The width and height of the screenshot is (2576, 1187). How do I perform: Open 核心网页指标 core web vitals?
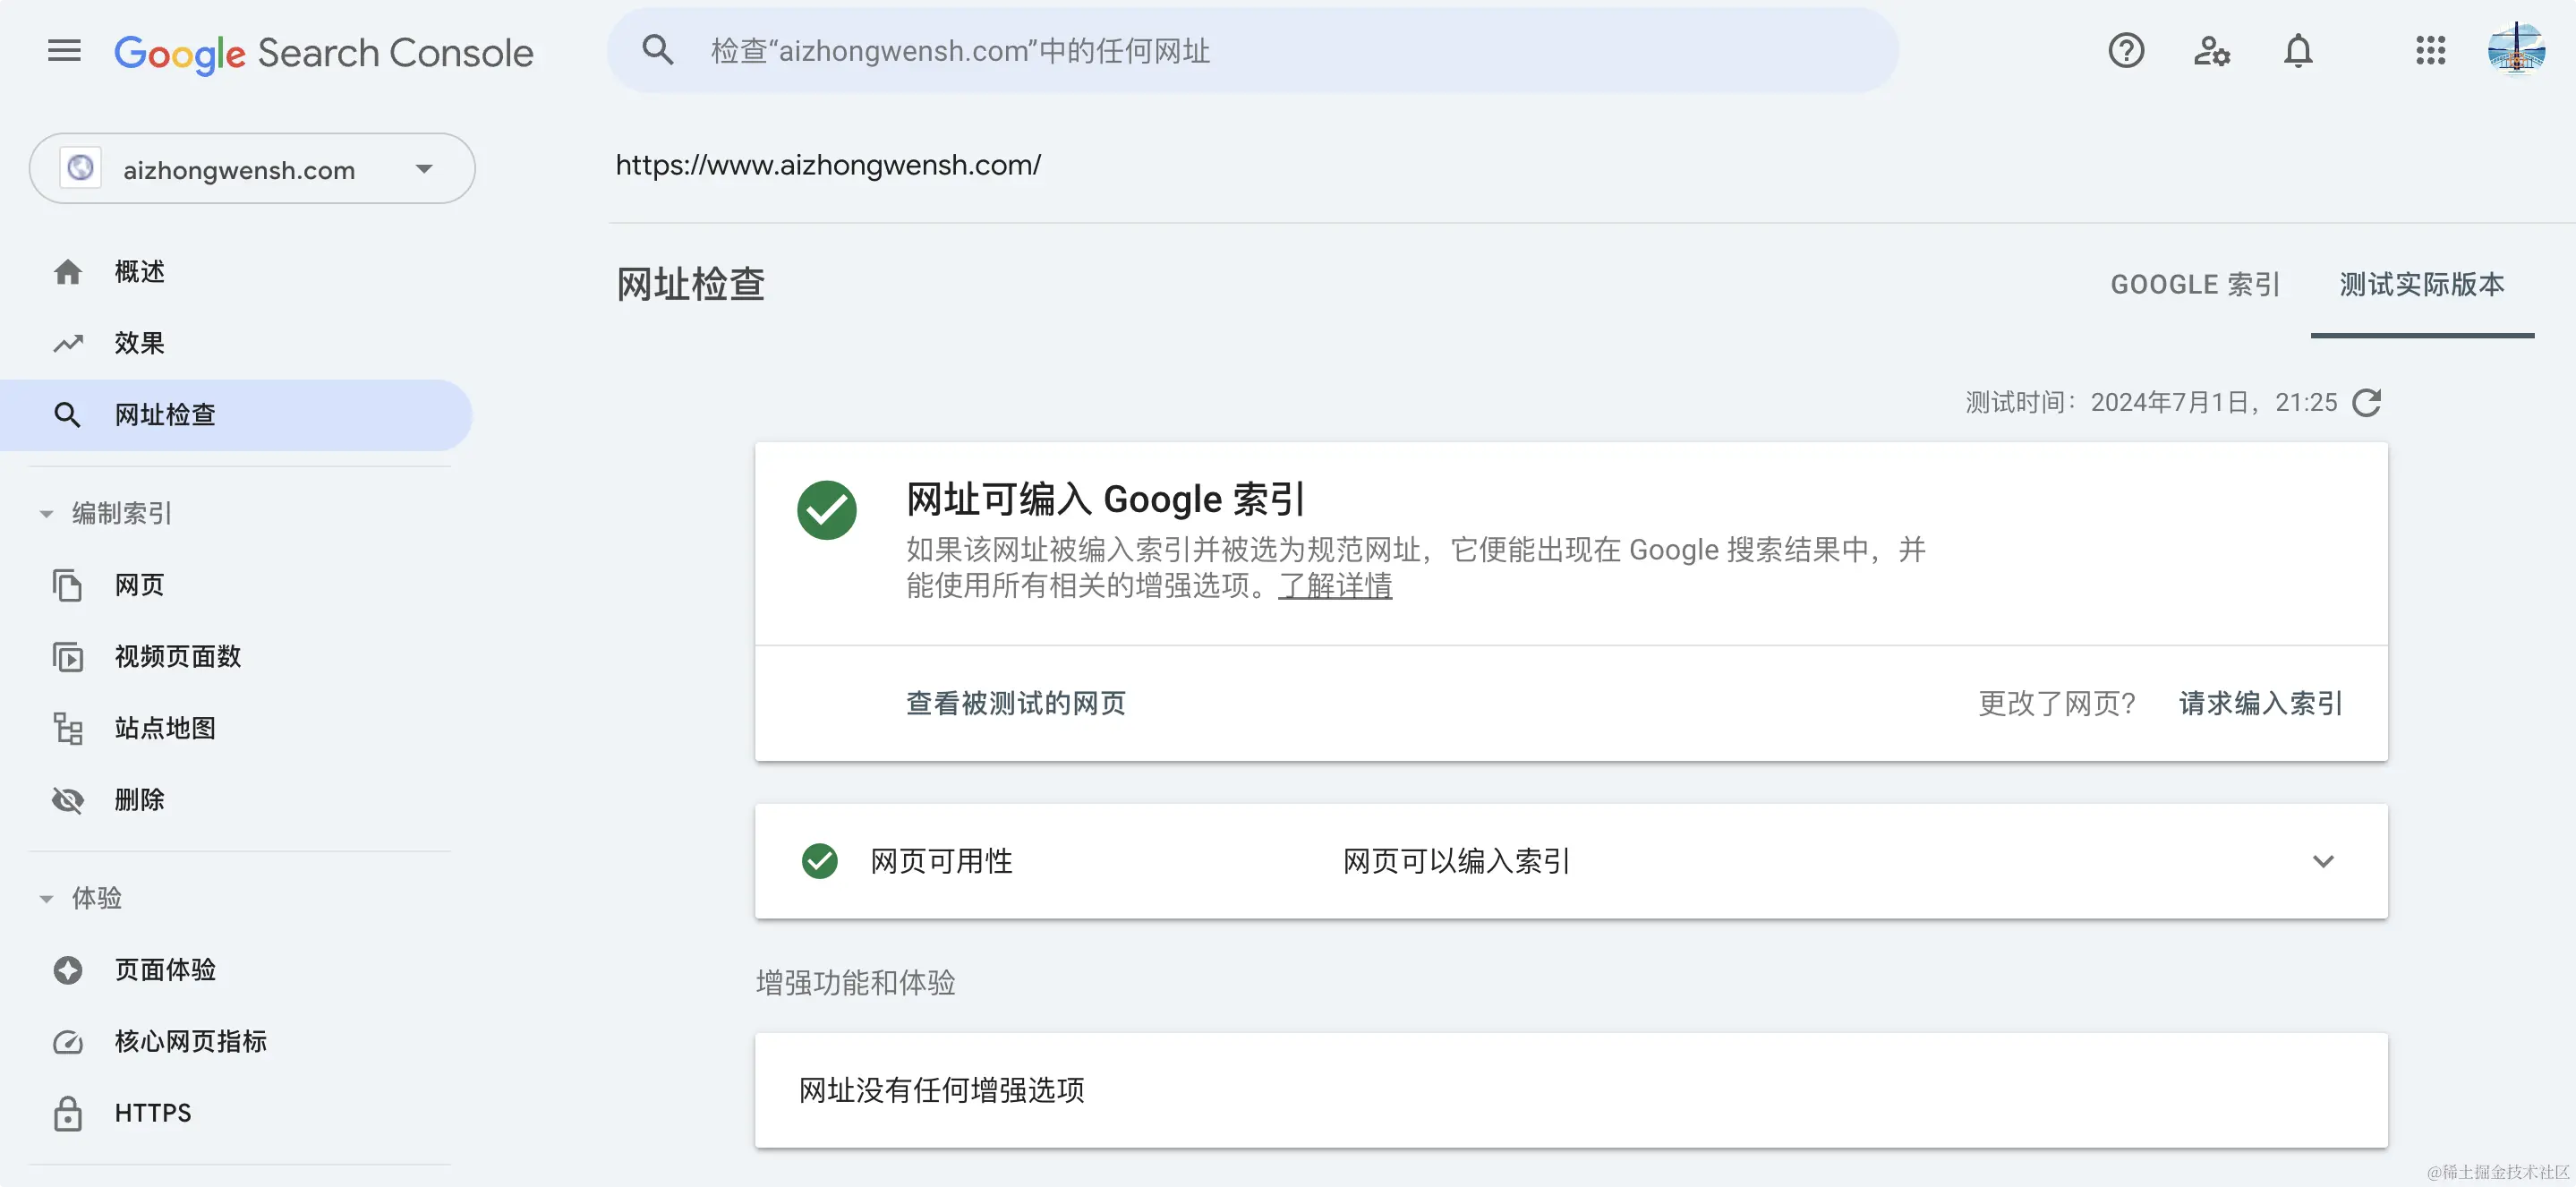coord(190,1041)
